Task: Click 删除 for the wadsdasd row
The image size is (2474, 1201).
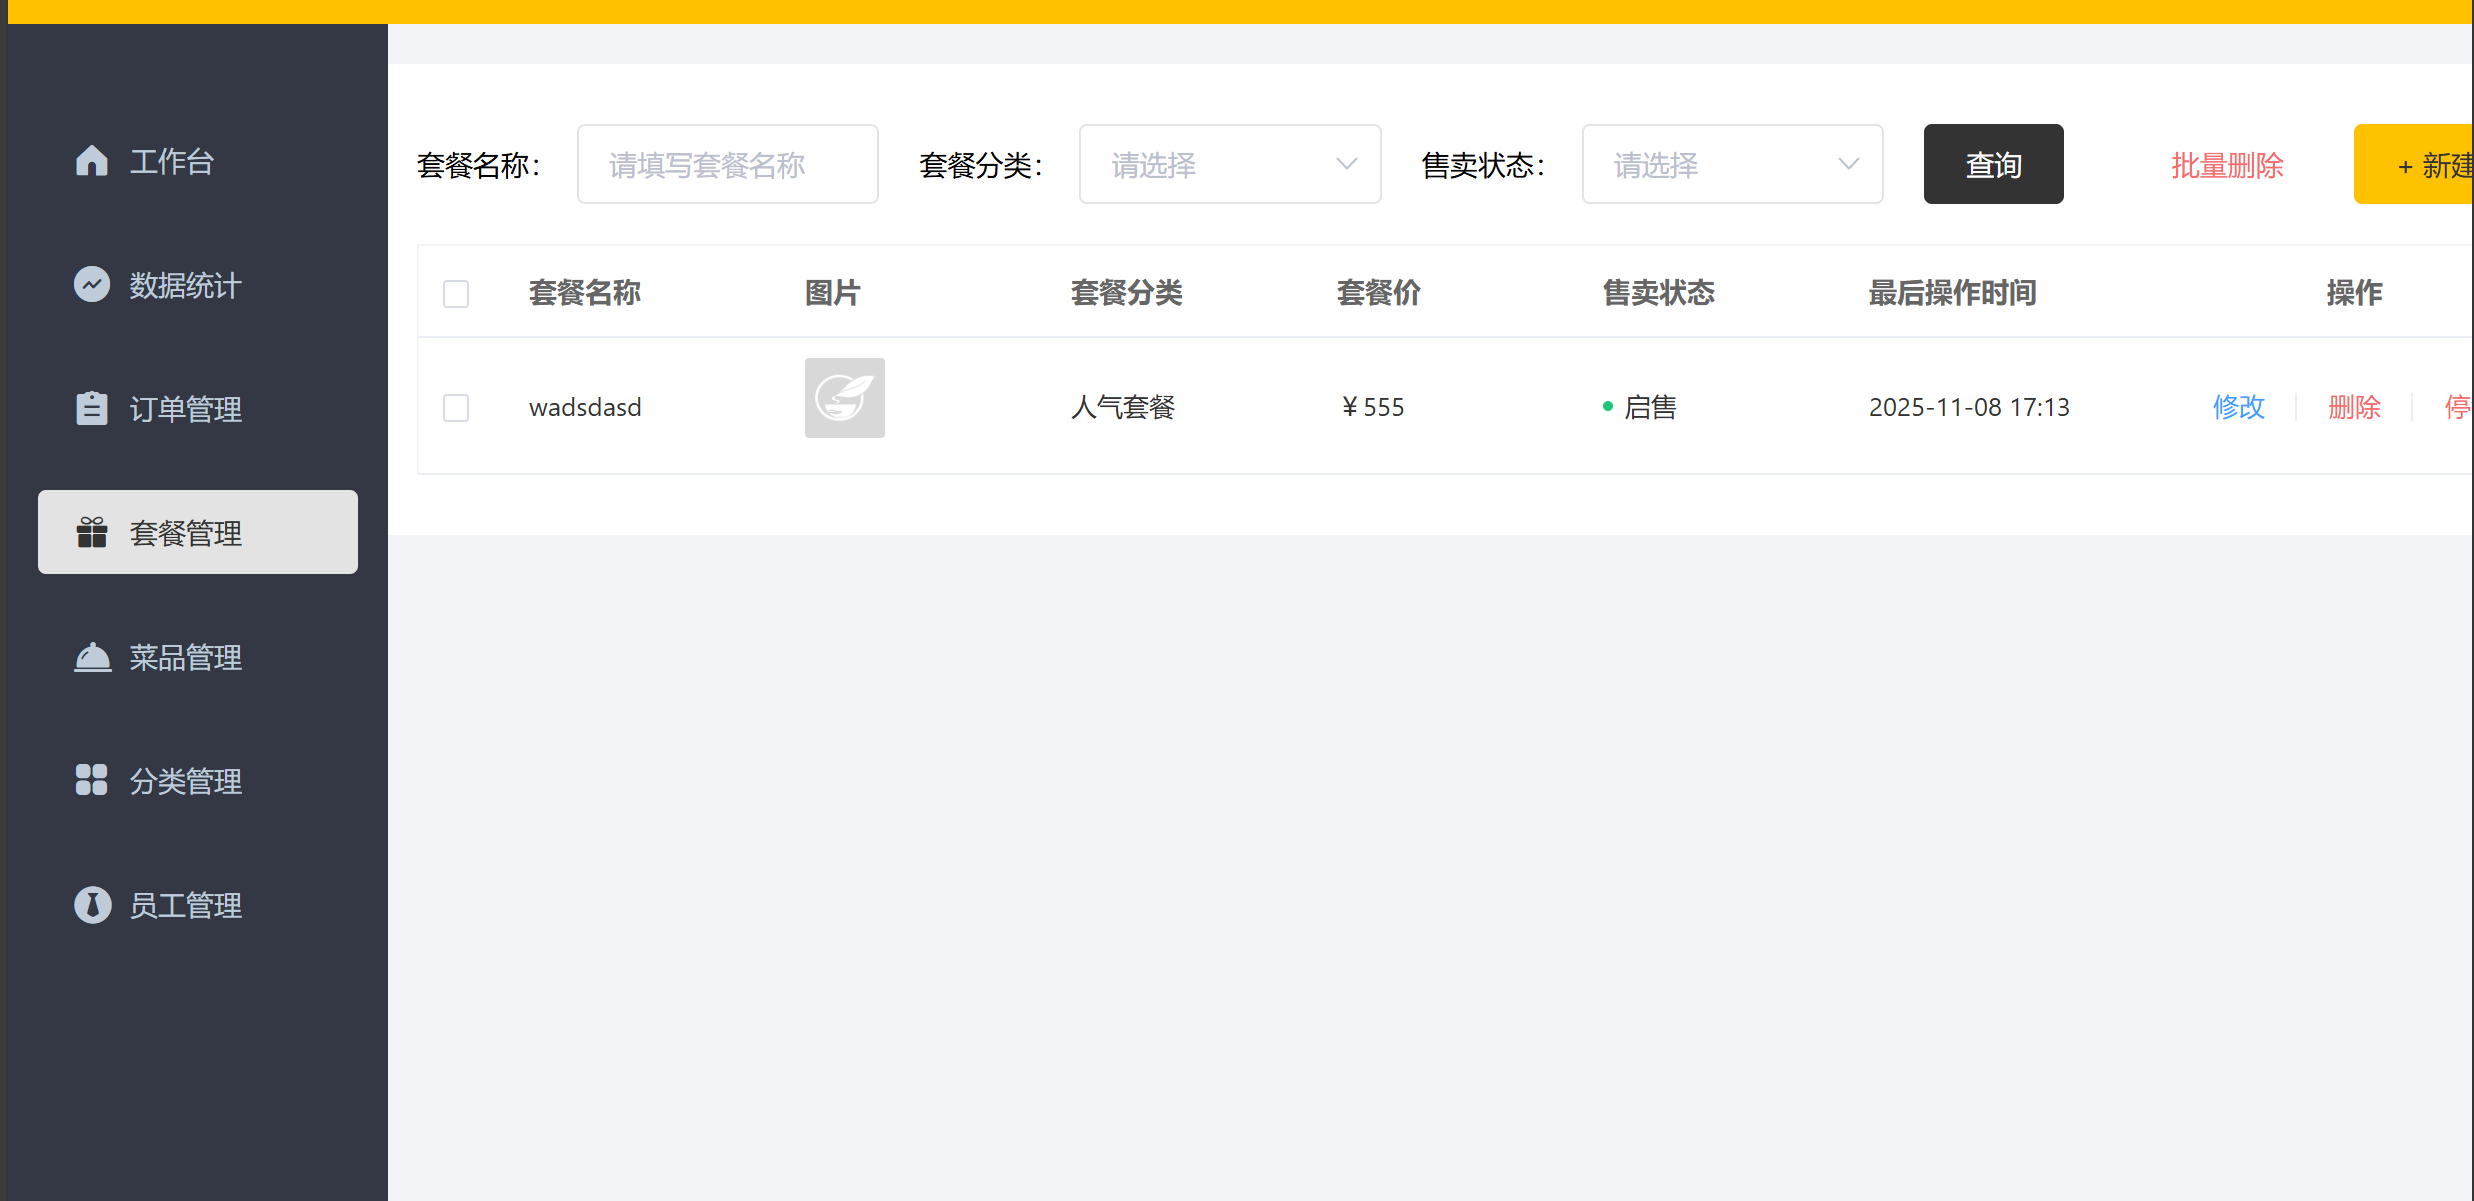Action: [x=2354, y=407]
